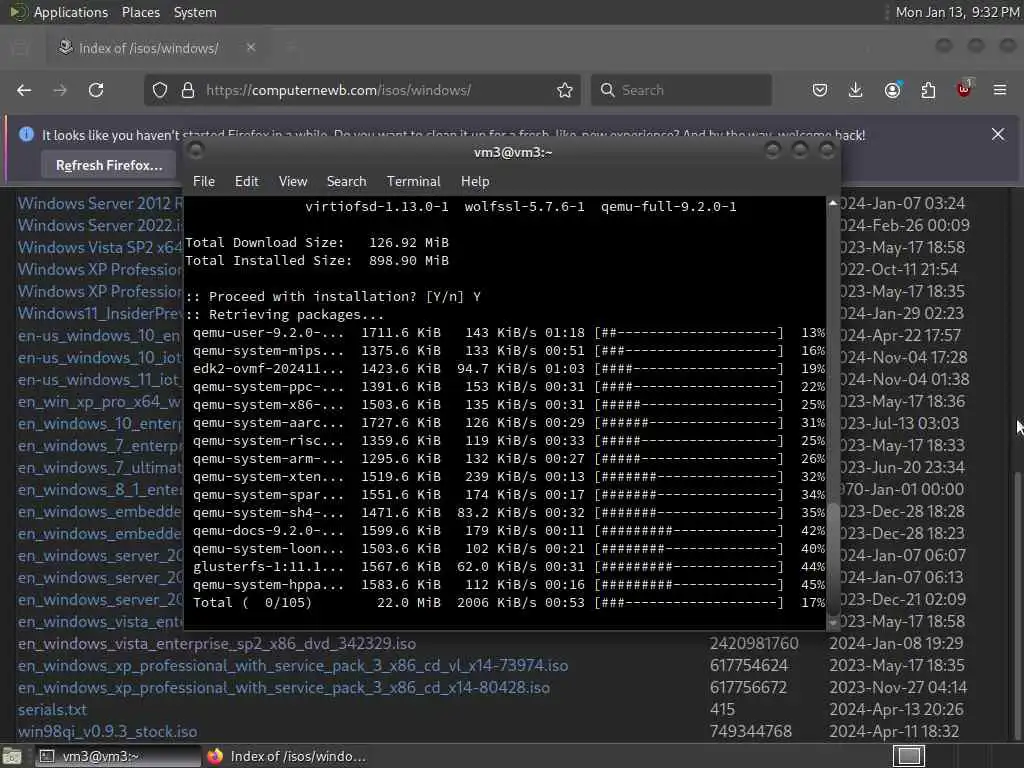This screenshot has width=1024, height=768.
Task: Go back in Firefox history
Action: click(24, 90)
